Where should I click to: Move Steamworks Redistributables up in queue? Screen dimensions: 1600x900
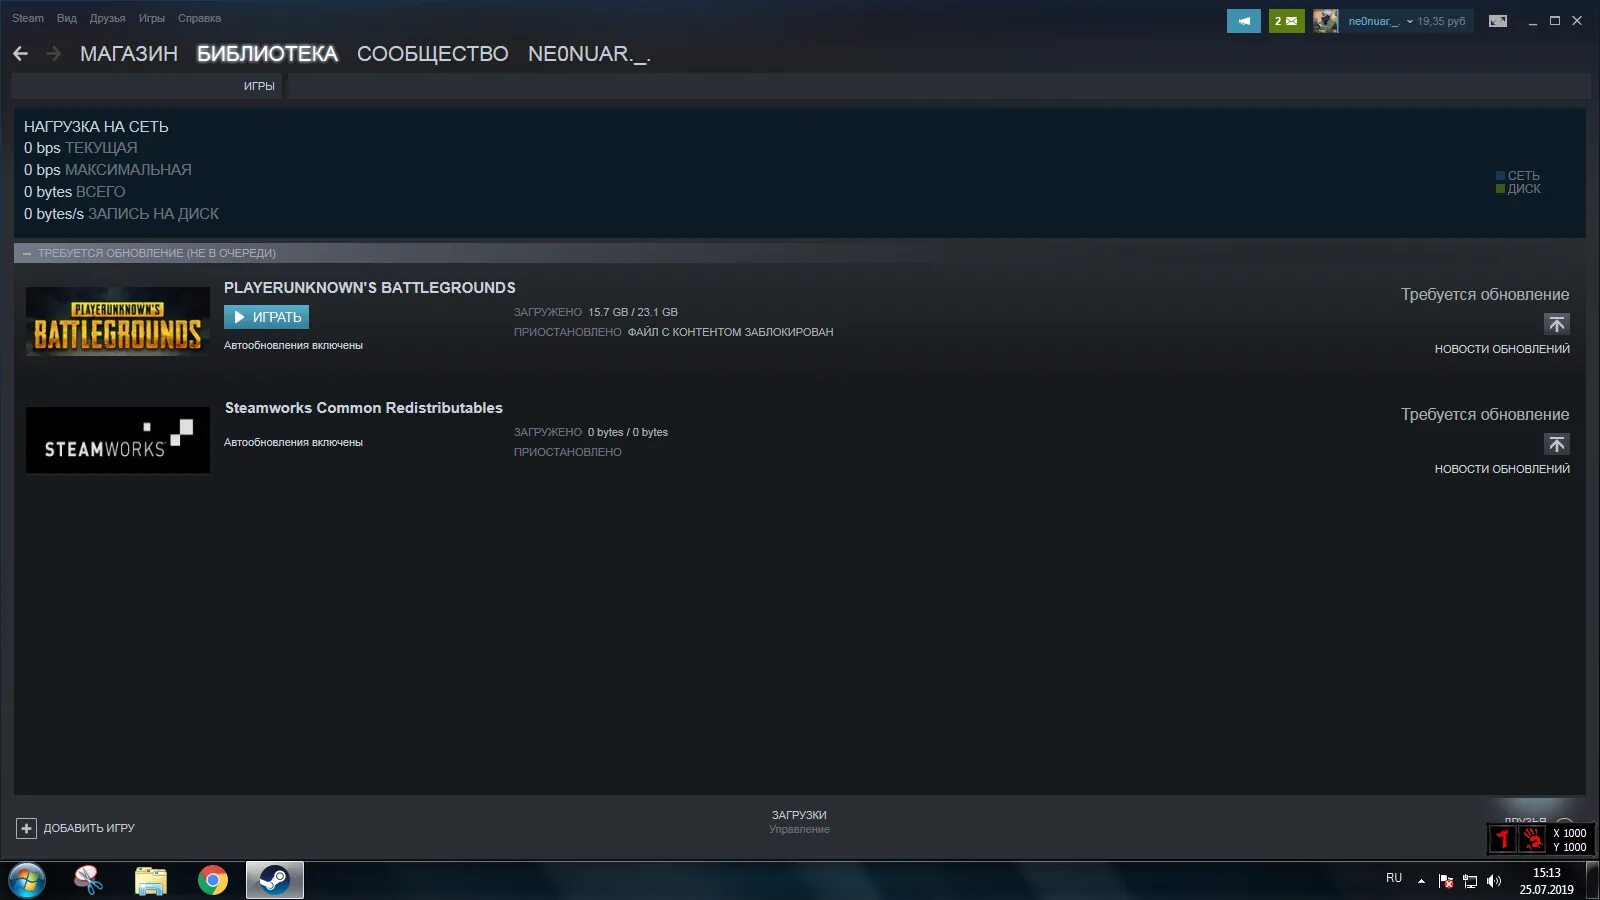[x=1556, y=444]
